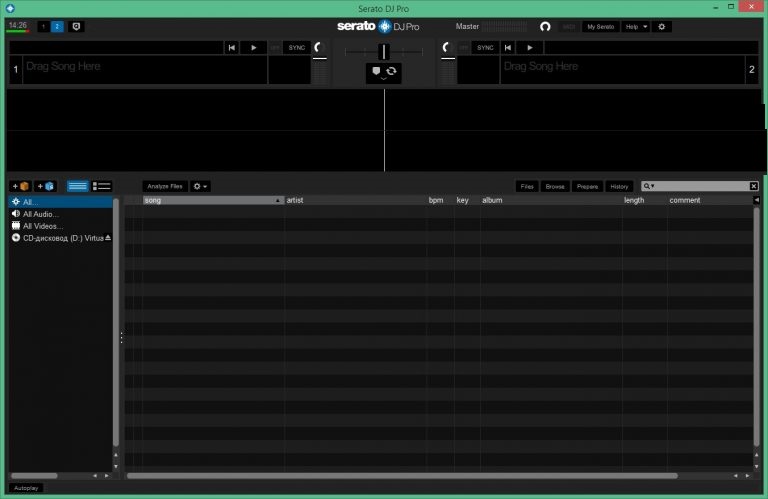Viewport: 768px width, 499px height.
Task: Add a new crate
Action: click(21, 186)
